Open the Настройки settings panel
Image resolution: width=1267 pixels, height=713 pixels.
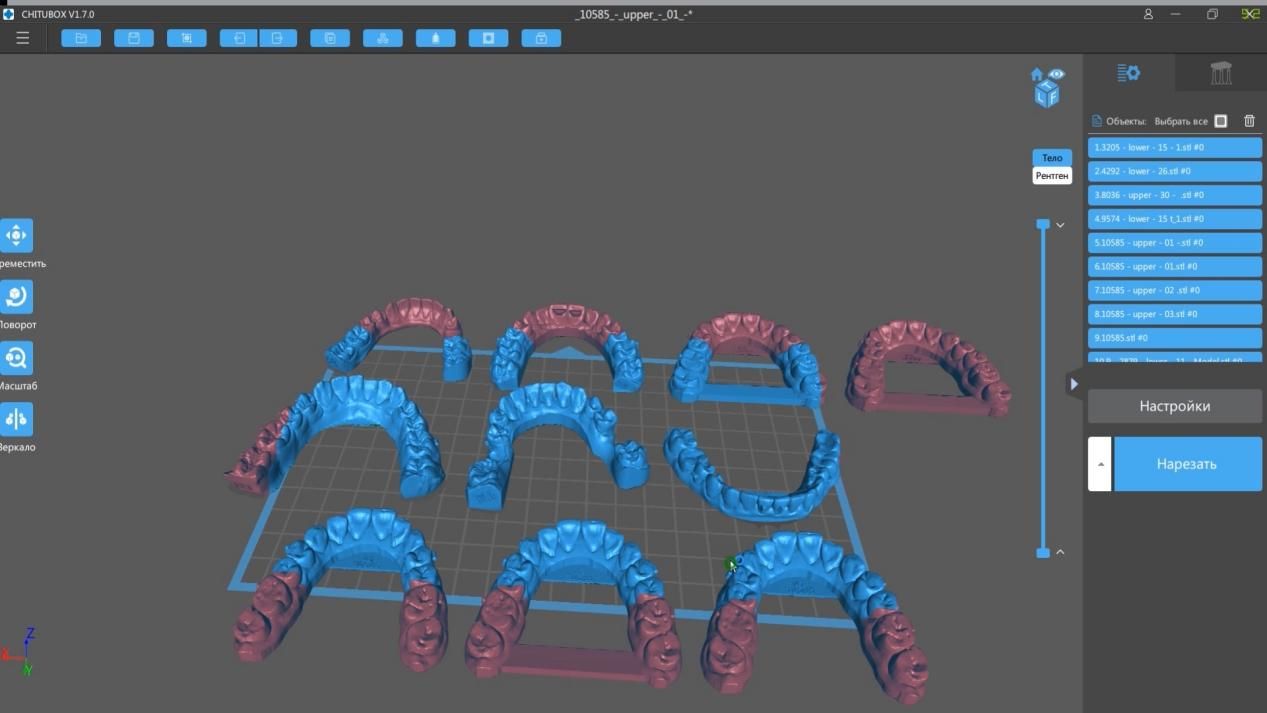click(1174, 406)
